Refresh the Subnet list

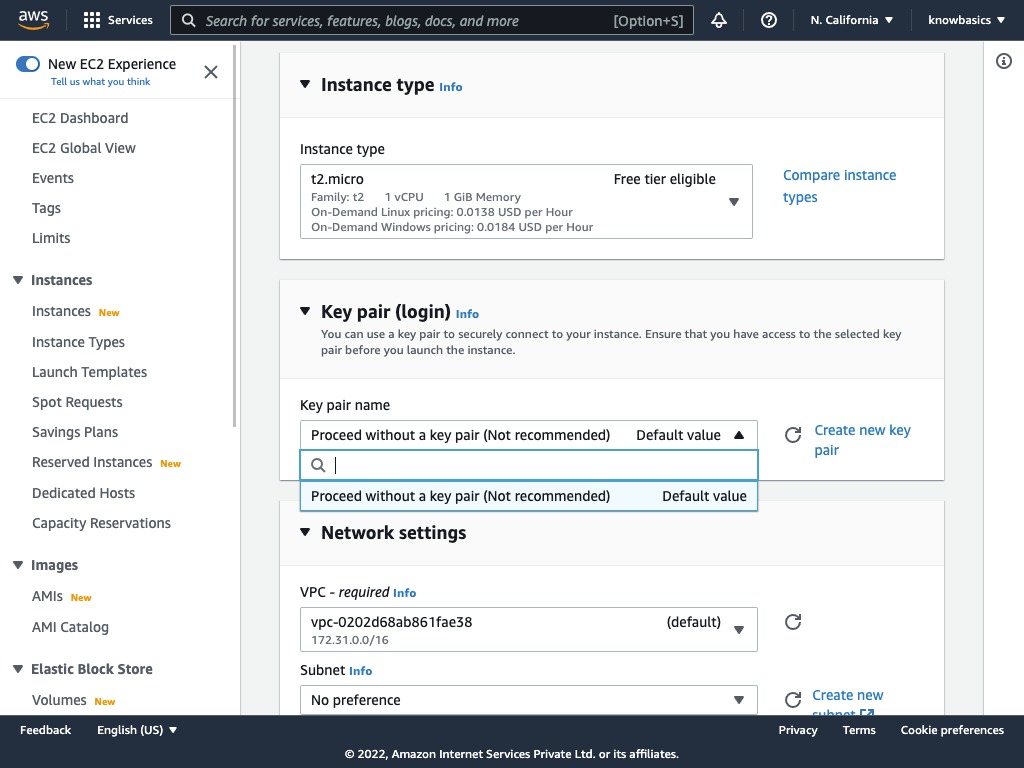point(793,700)
